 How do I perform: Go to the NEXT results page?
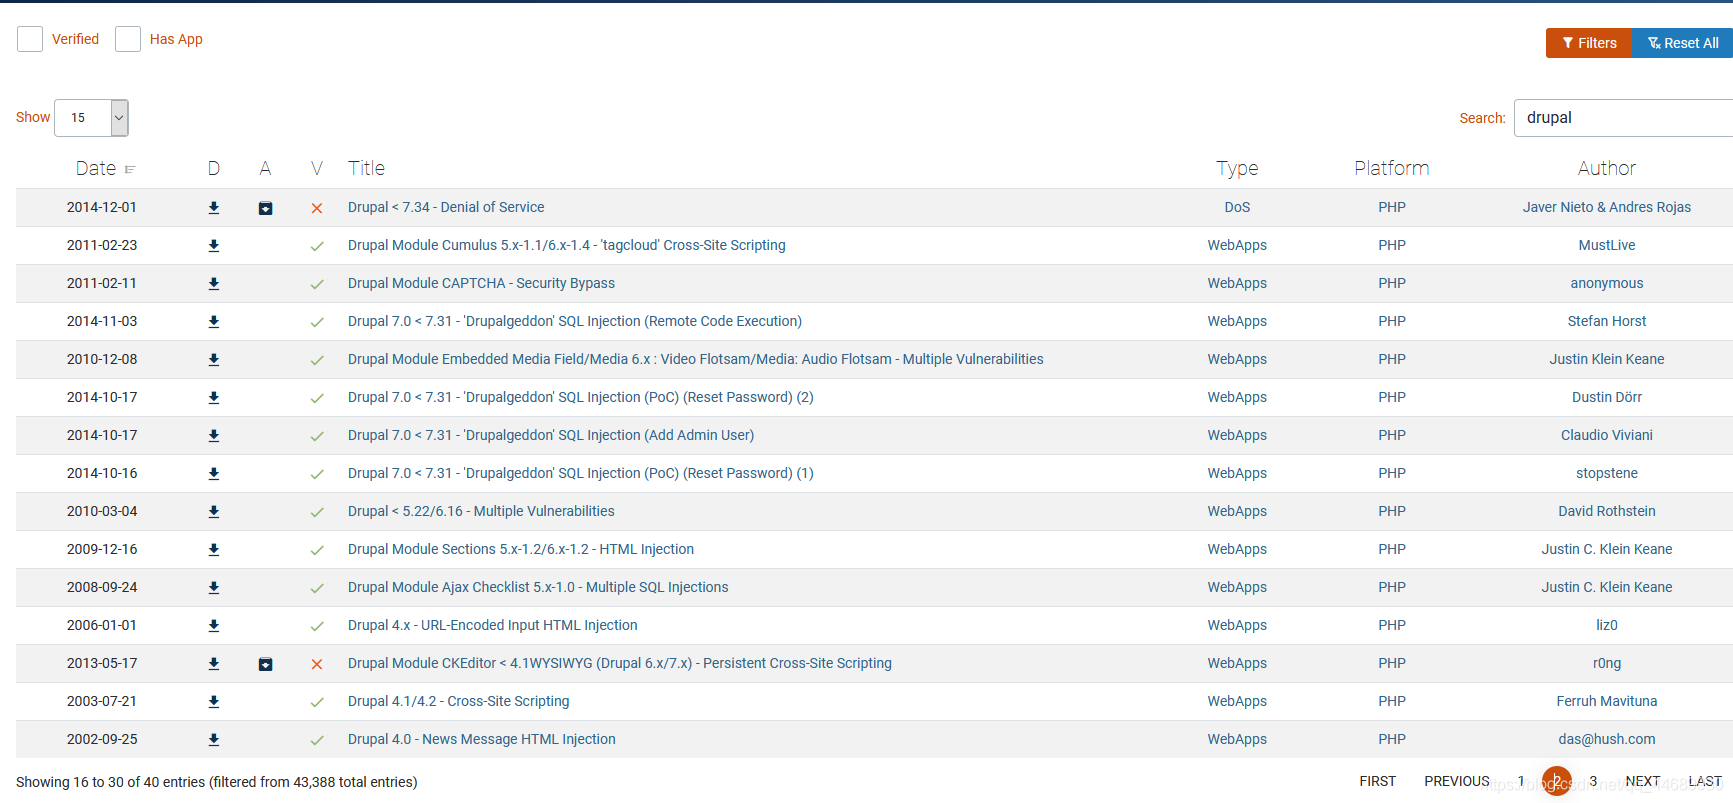tap(1643, 781)
